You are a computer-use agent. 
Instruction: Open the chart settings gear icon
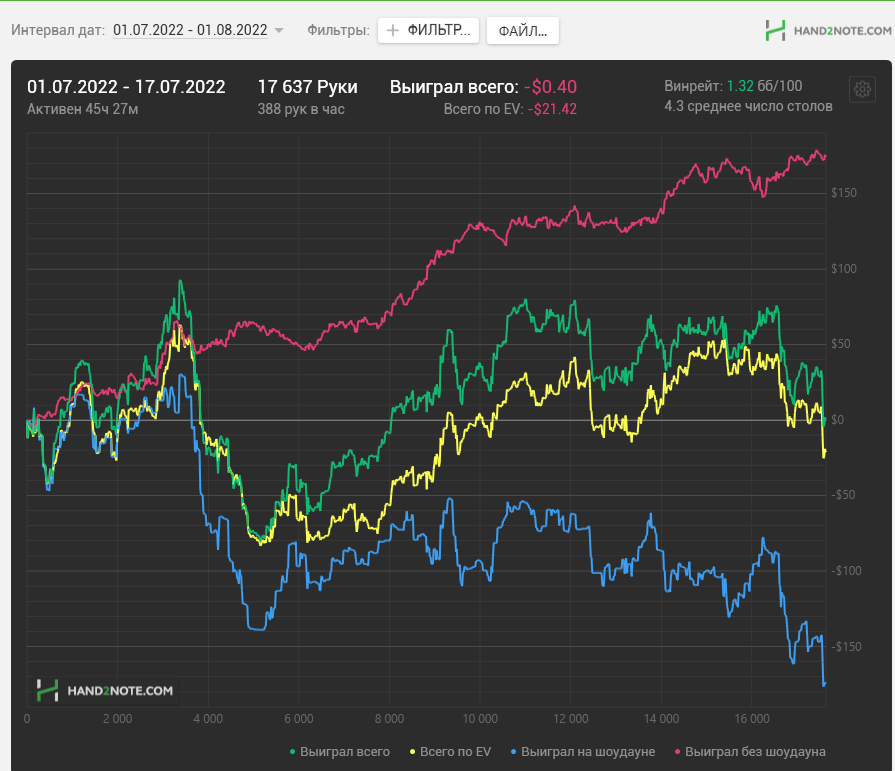(x=862, y=89)
